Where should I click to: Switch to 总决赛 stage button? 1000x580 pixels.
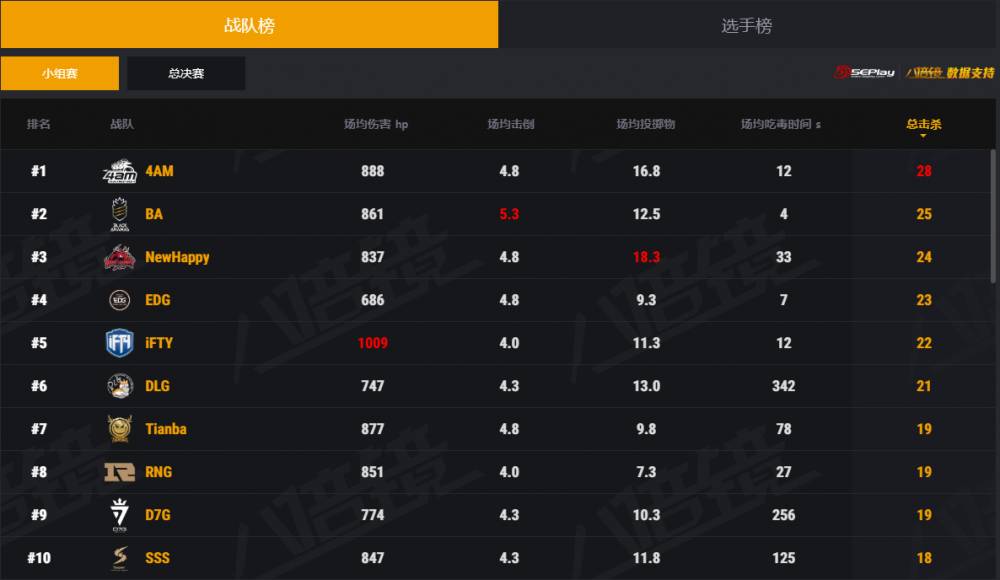pos(186,74)
